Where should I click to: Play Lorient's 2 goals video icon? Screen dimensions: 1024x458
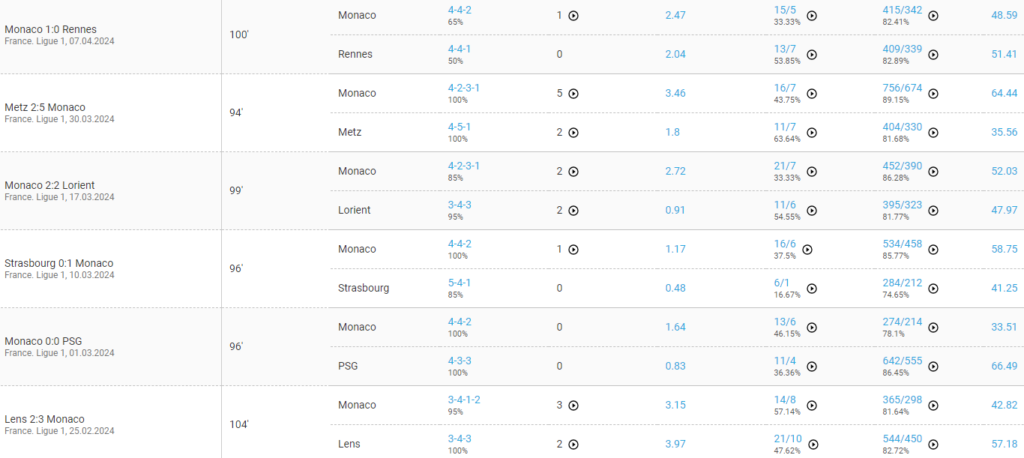tap(573, 210)
